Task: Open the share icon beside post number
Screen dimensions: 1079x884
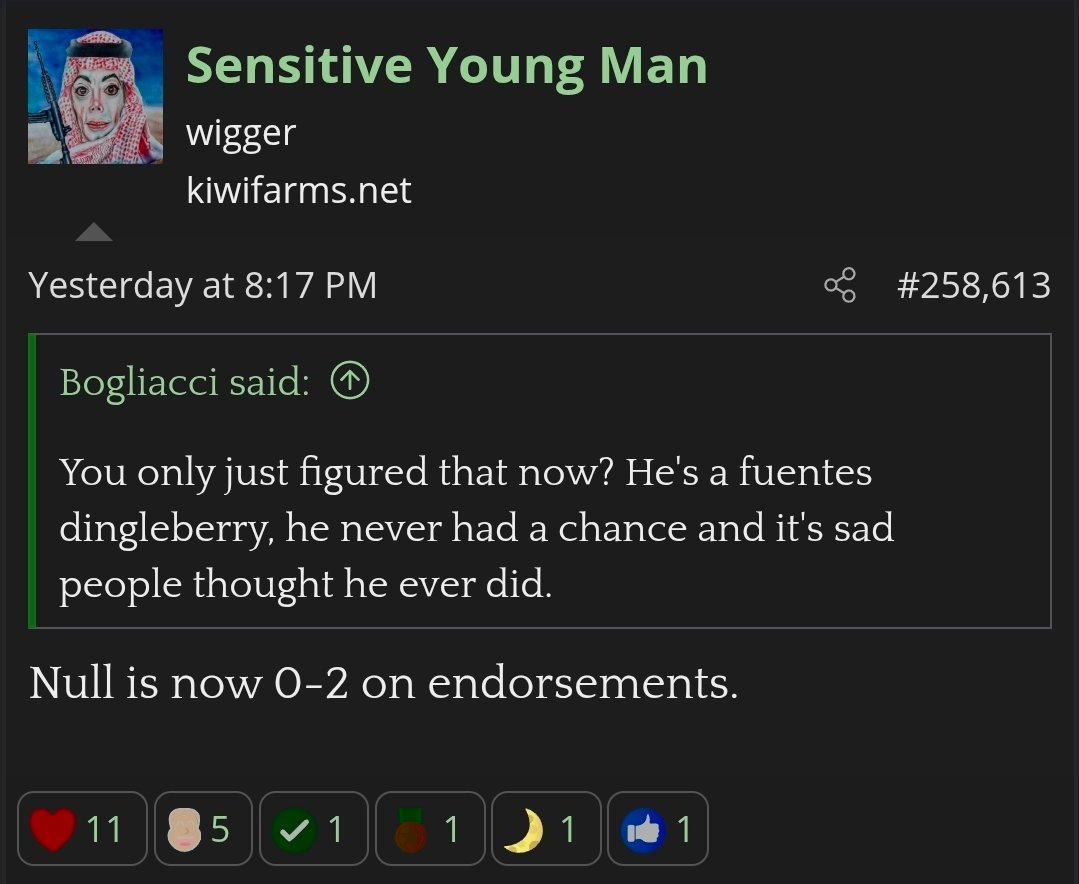Action: coord(840,286)
